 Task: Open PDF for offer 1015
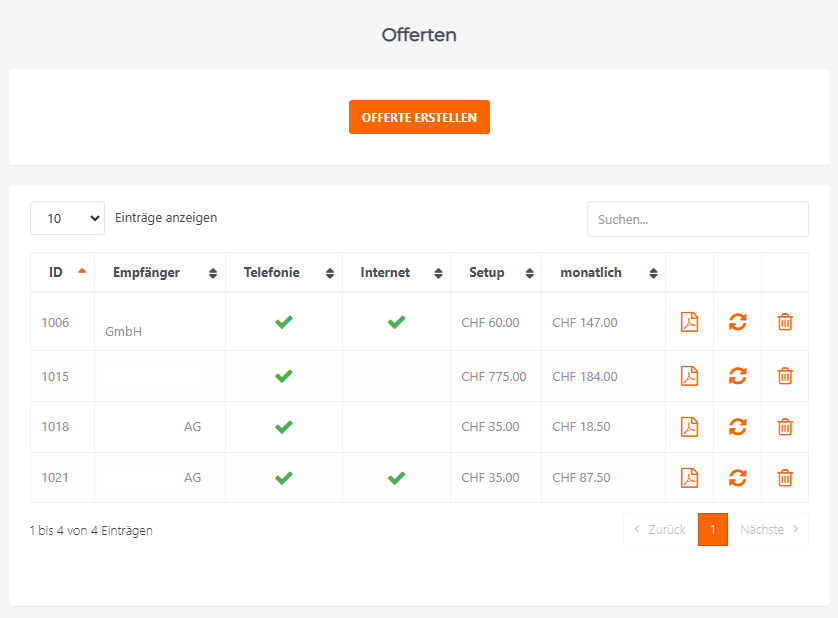(x=689, y=376)
